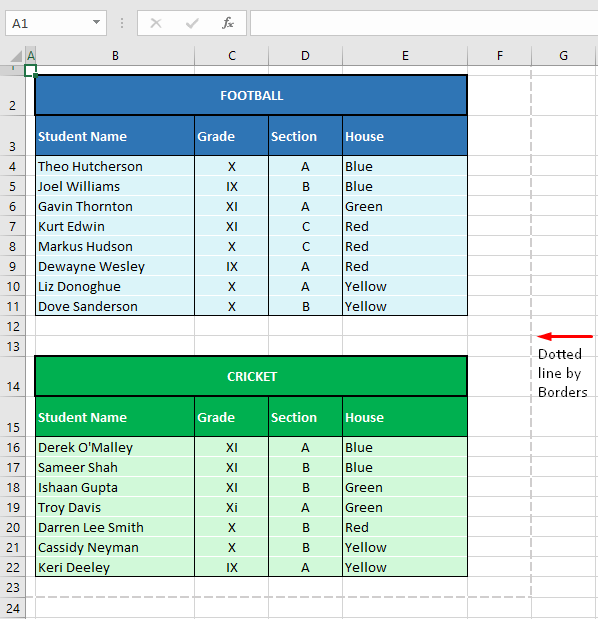This screenshot has width=598, height=619.
Task: Click the Cancel X icon in formula bar
Action: (x=156, y=23)
